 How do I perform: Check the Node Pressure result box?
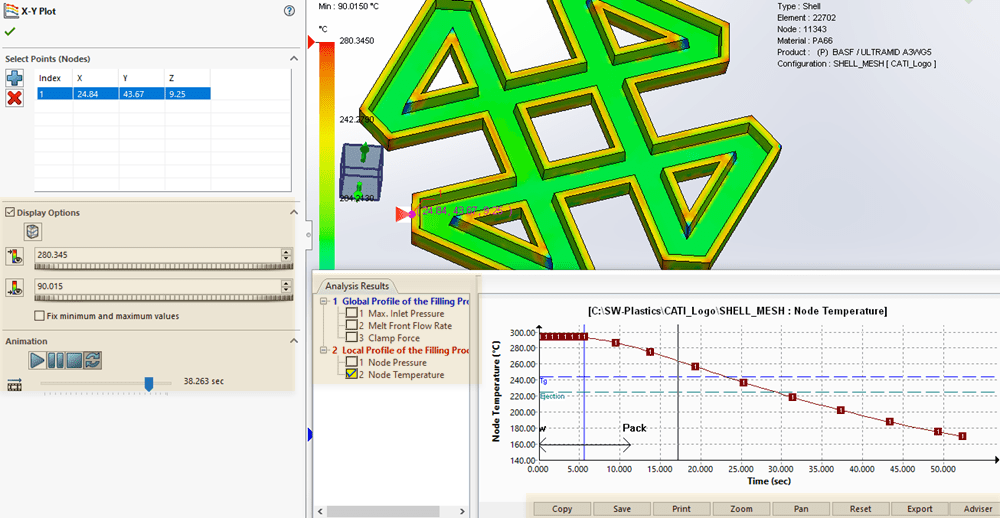point(352,362)
